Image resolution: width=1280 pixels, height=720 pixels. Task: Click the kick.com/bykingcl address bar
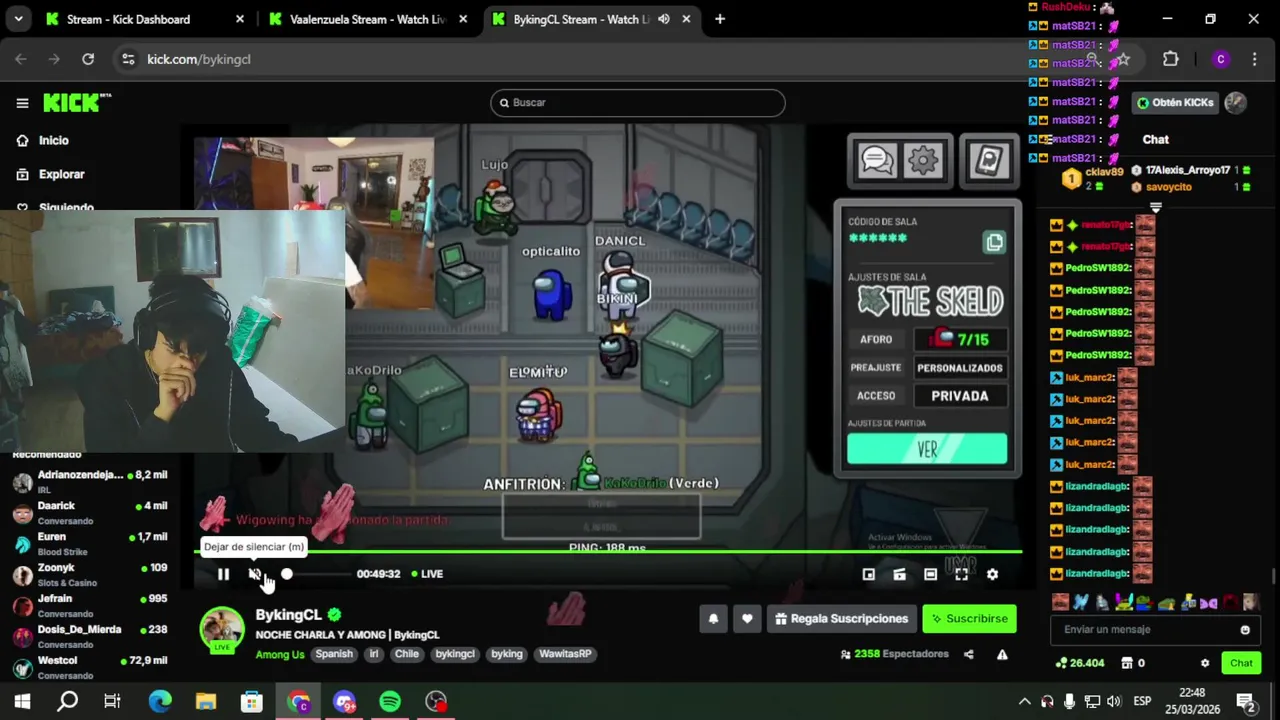pyautogui.click(x=198, y=59)
